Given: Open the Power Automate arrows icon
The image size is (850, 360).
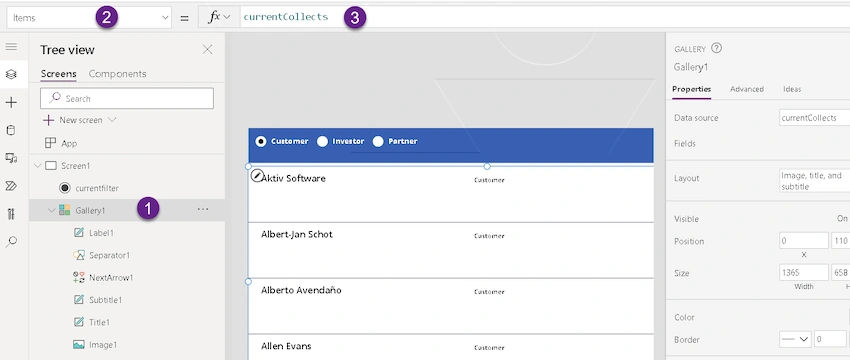Looking at the screenshot, I should [11, 186].
